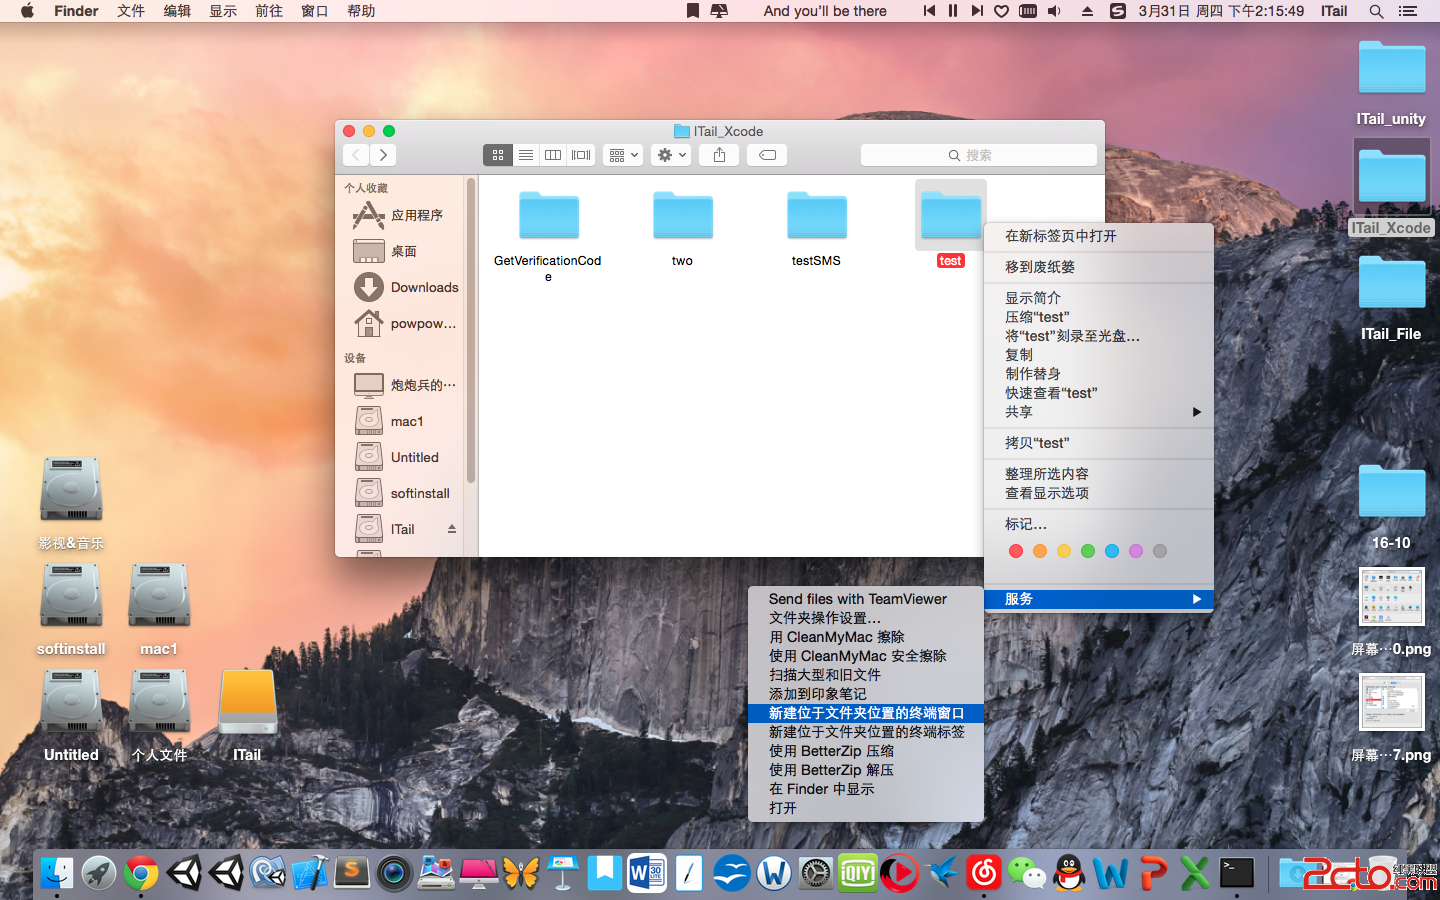The width and height of the screenshot is (1440, 900).
Task: Click the Finder search field
Action: (978, 155)
